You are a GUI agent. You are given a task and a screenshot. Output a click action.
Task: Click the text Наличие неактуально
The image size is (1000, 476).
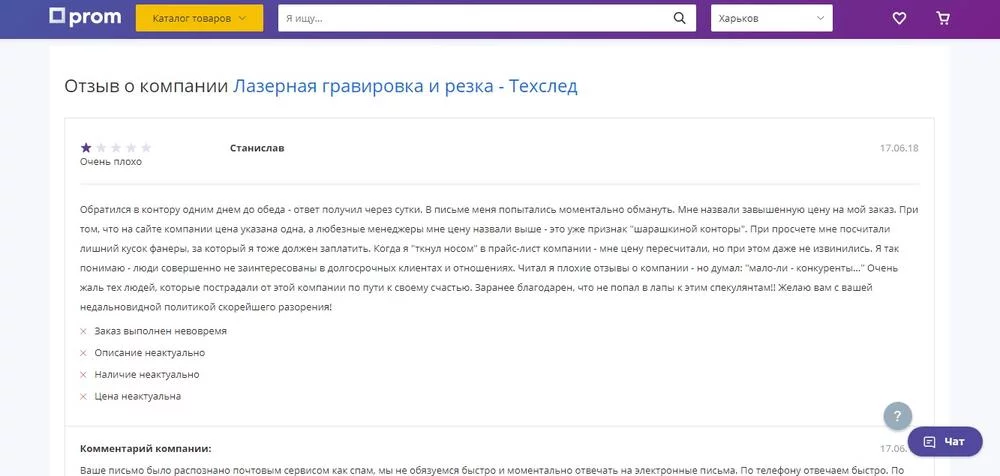pos(147,375)
